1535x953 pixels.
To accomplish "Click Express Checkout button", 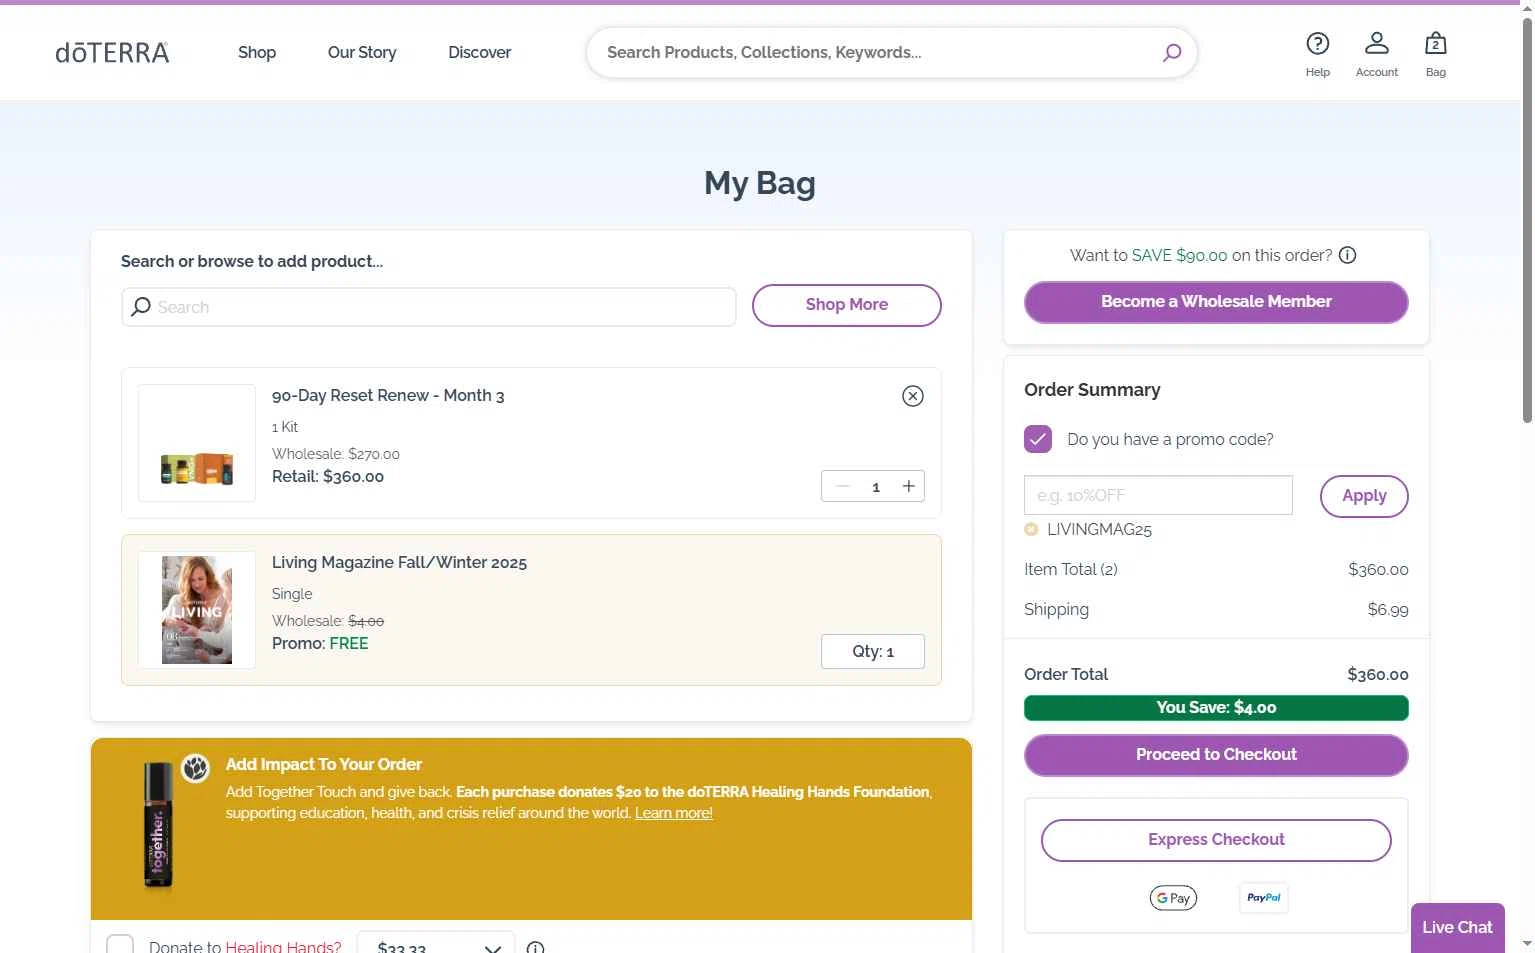I will [x=1216, y=840].
